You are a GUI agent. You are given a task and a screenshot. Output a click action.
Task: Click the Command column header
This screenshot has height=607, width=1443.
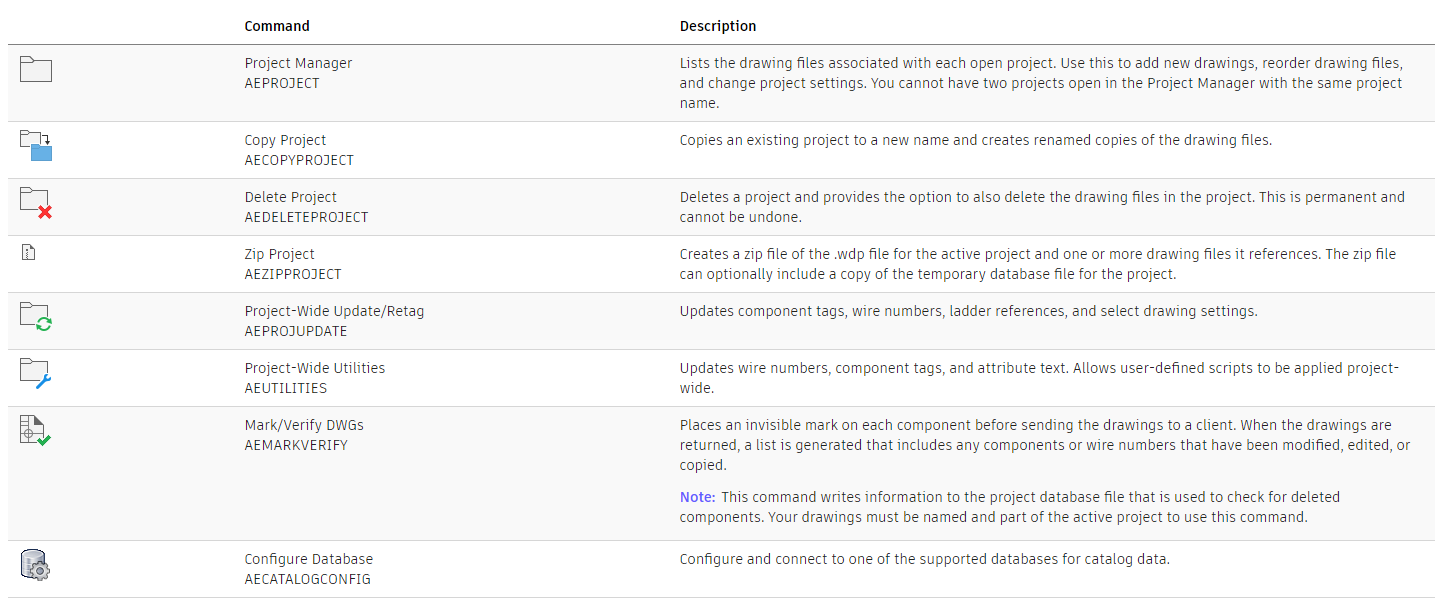(277, 26)
